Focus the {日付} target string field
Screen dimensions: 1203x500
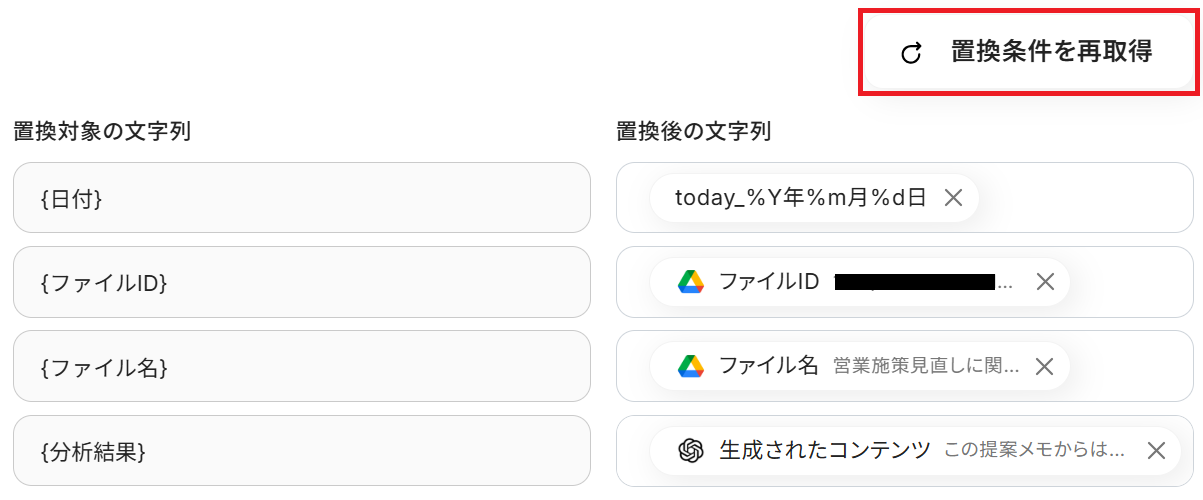[x=301, y=198]
